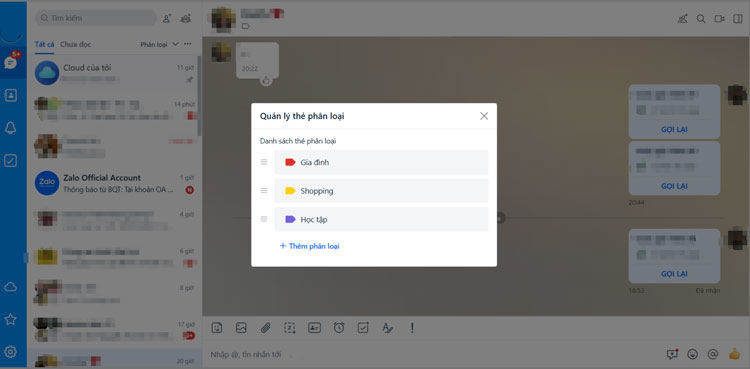Click Thêm phân loại link
750x369 pixels.
[309, 246]
